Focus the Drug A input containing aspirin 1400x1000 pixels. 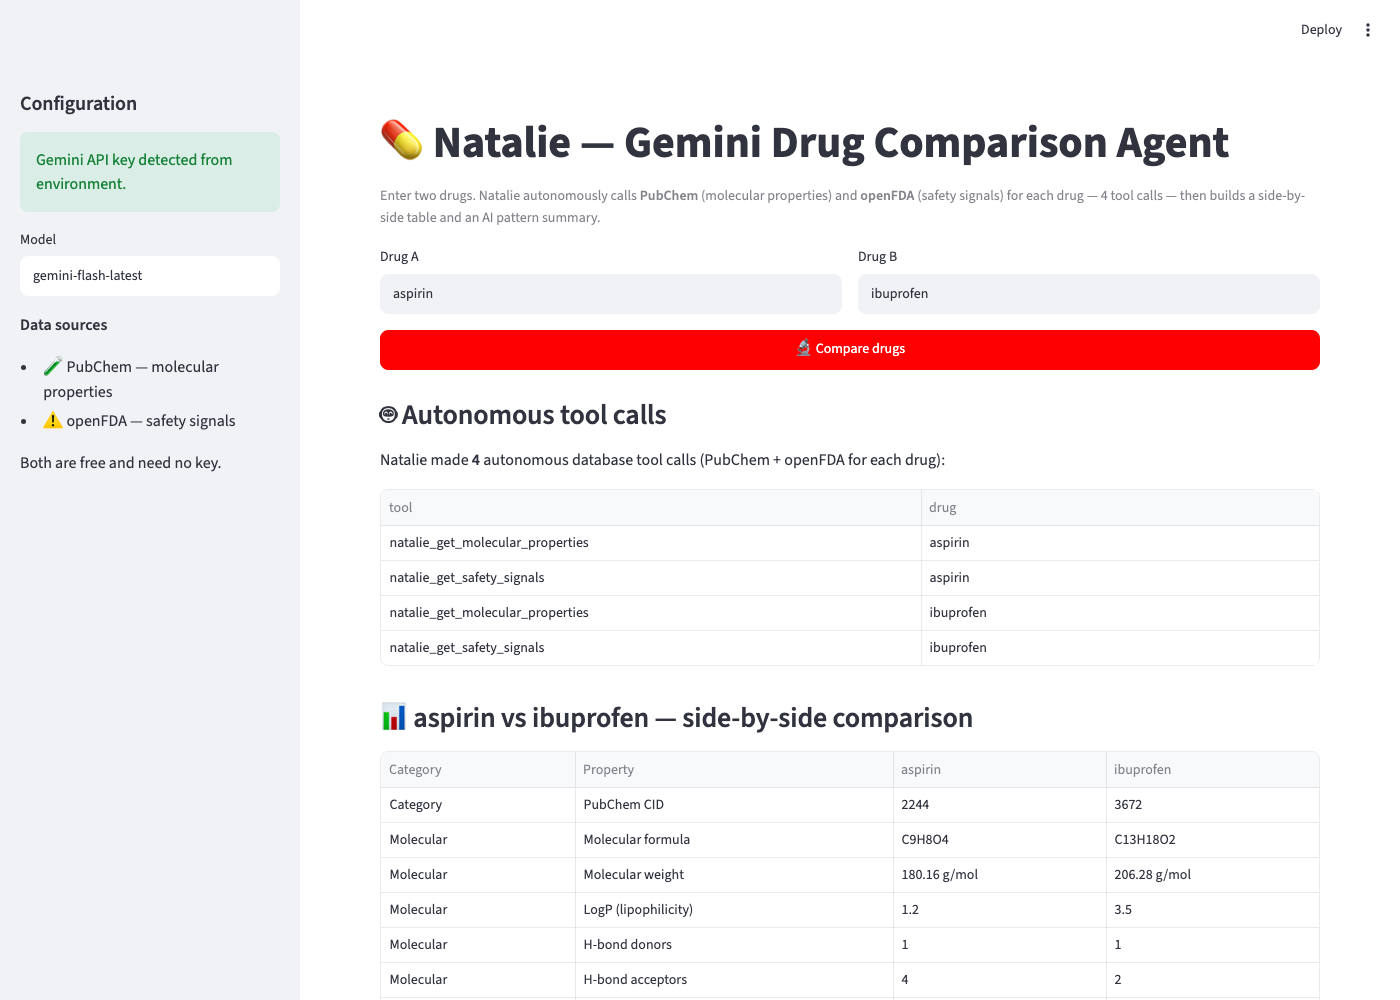[611, 294]
